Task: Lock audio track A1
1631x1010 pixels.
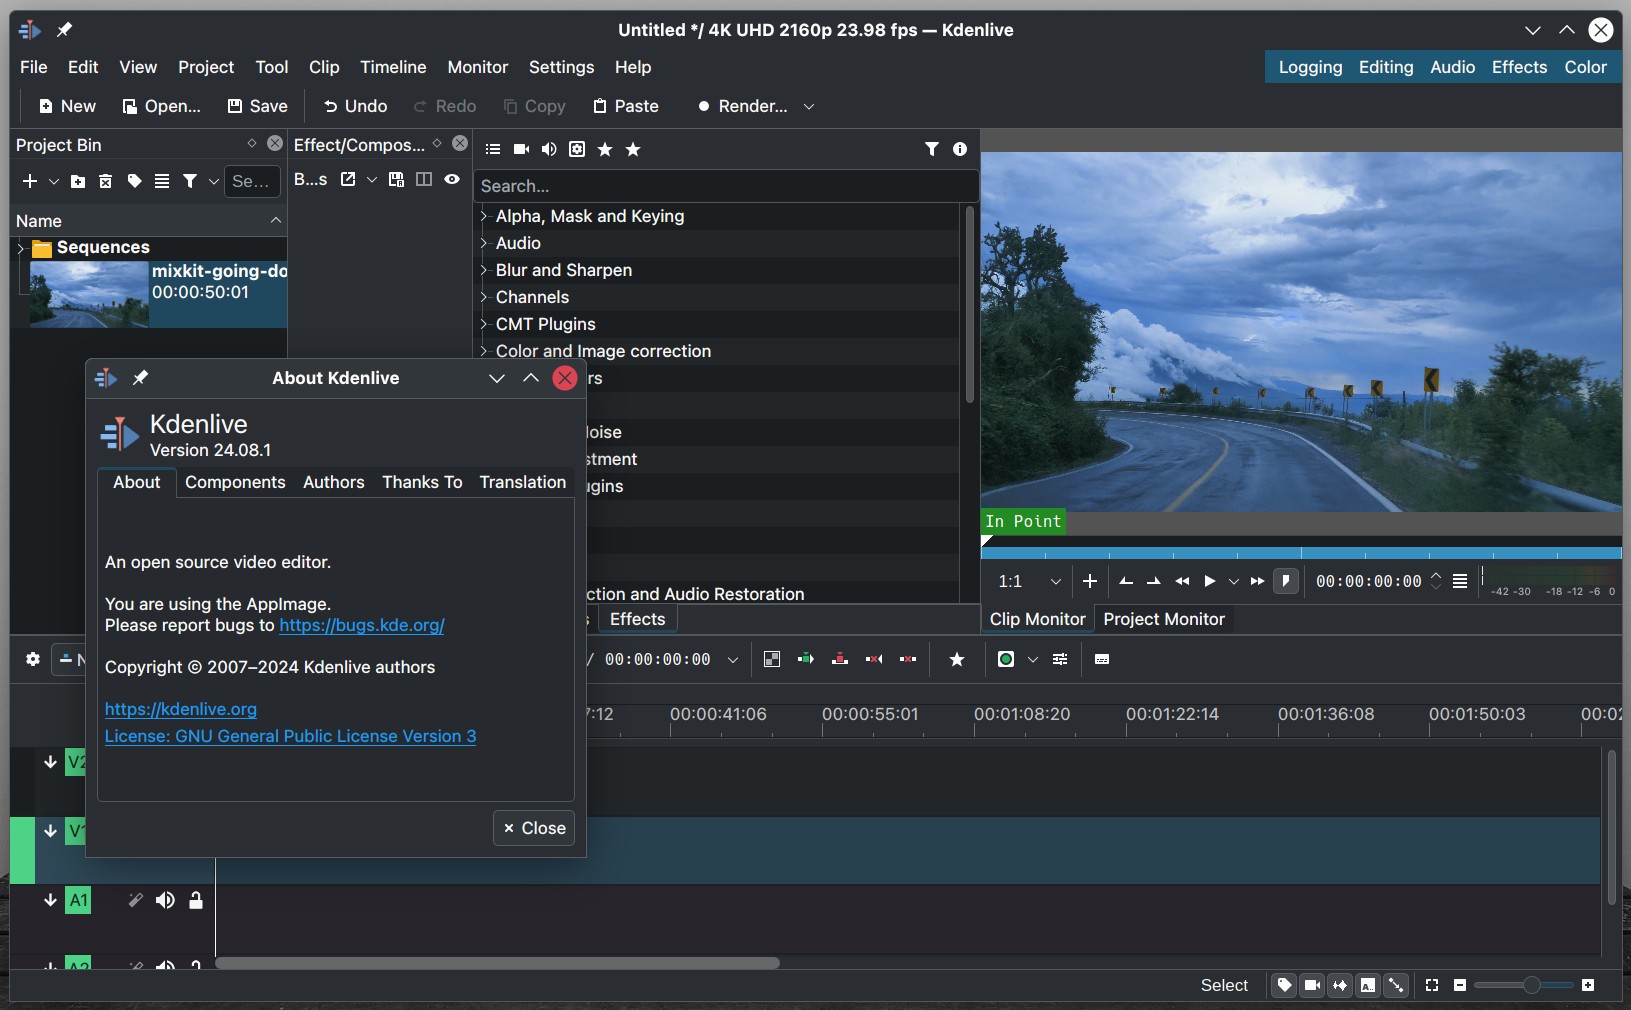Action: click(196, 900)
